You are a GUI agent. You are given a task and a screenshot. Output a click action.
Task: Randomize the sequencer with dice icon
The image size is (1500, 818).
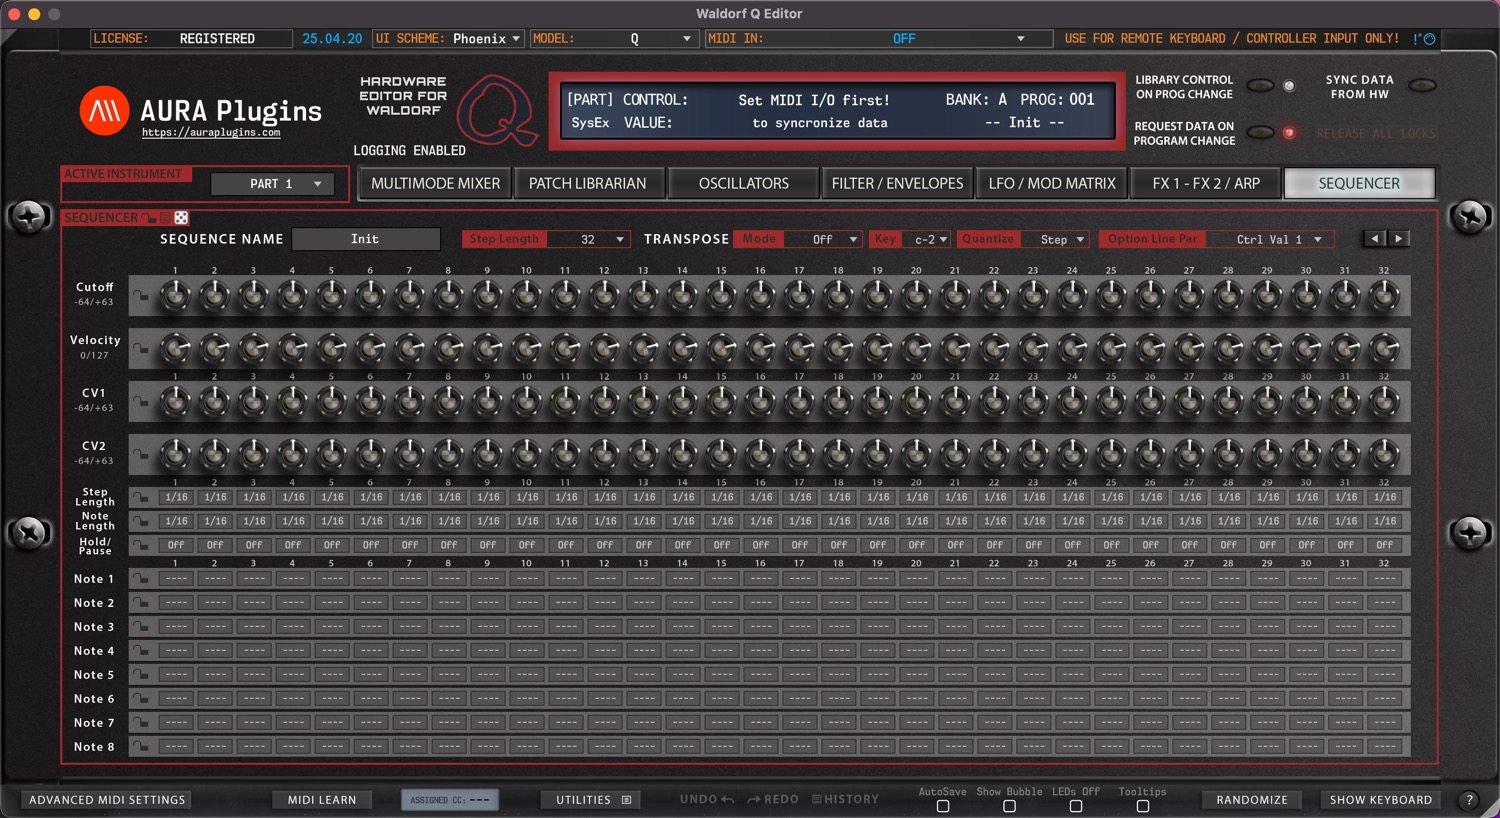click(181, 217)
